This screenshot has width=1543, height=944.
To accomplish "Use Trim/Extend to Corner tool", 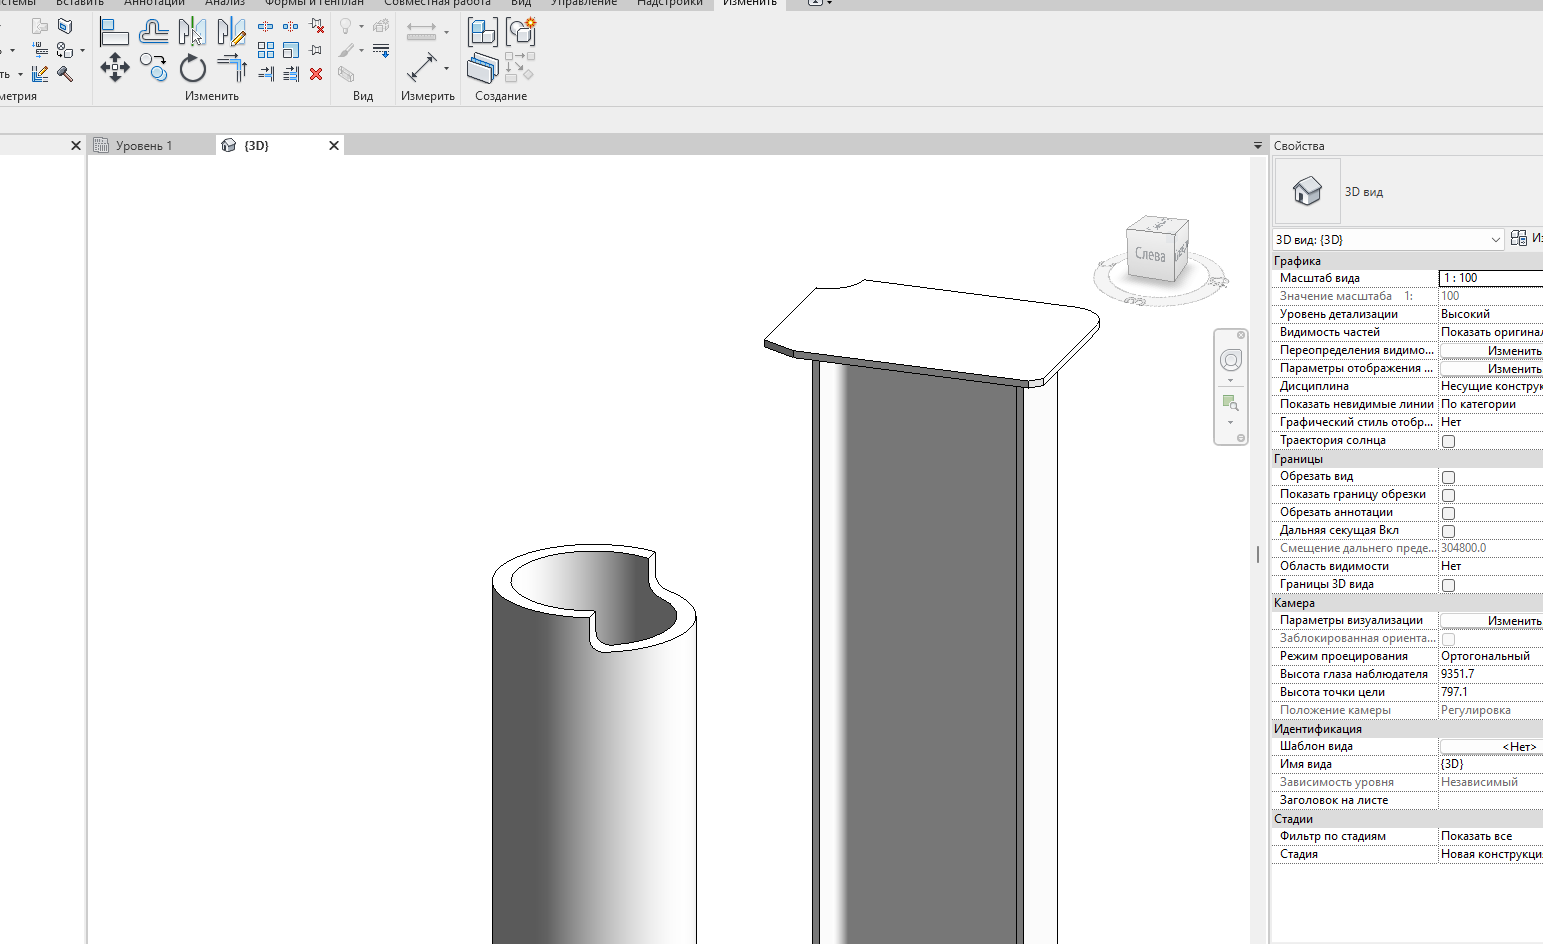I will tap(231, 68).
